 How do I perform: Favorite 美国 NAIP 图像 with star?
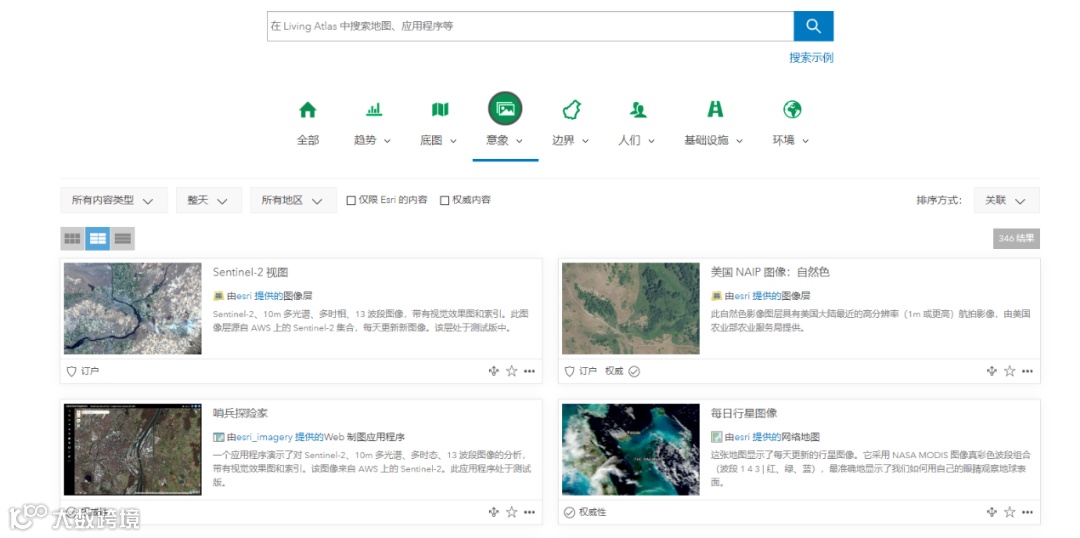tap(1010, 371)
